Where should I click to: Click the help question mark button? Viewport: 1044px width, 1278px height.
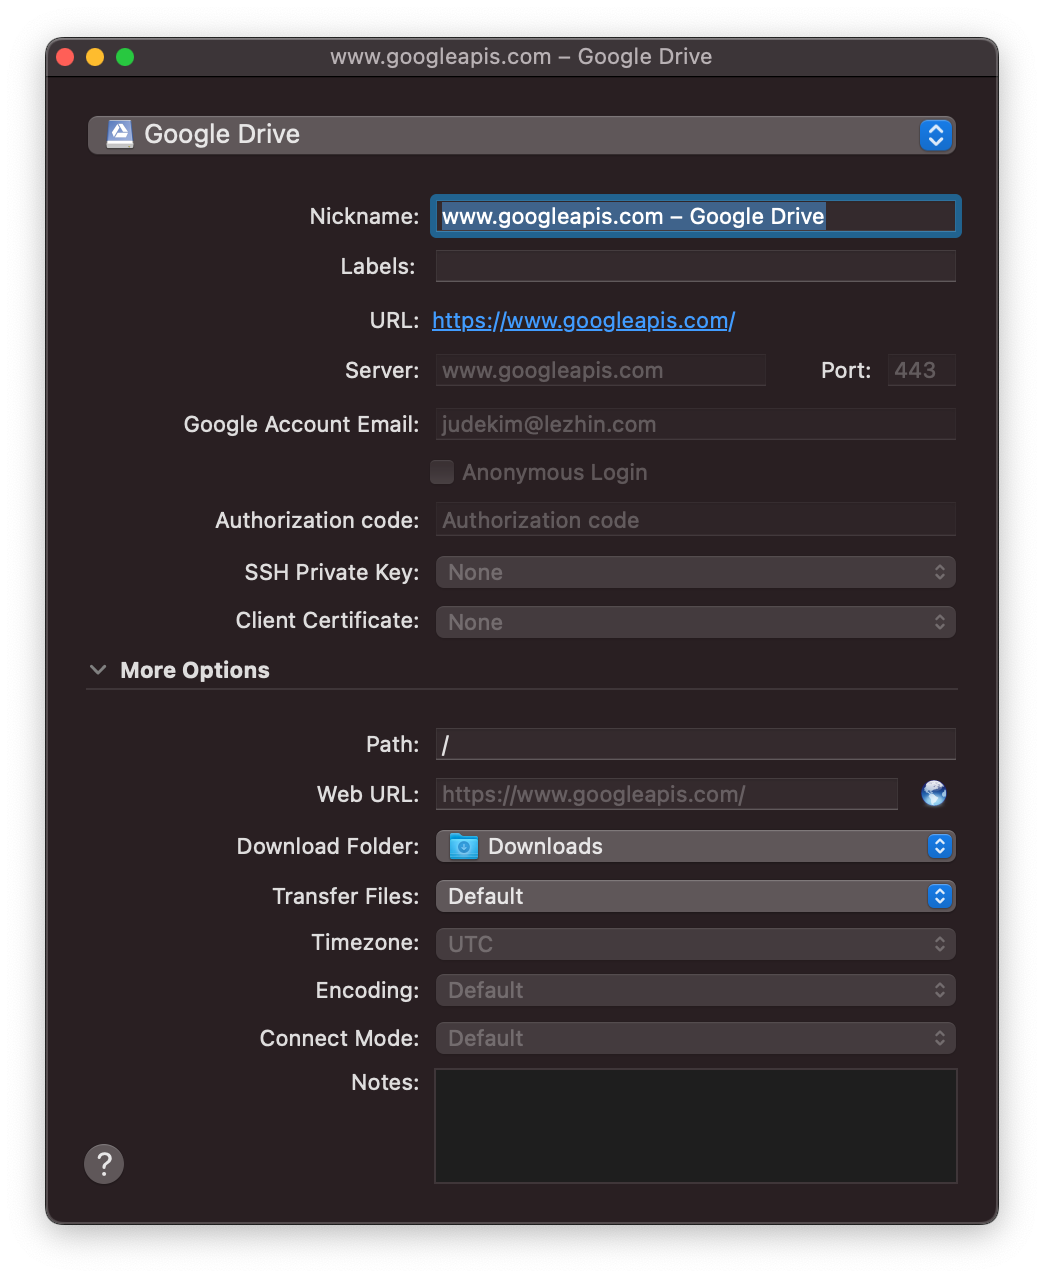(x=104, y=1164)
